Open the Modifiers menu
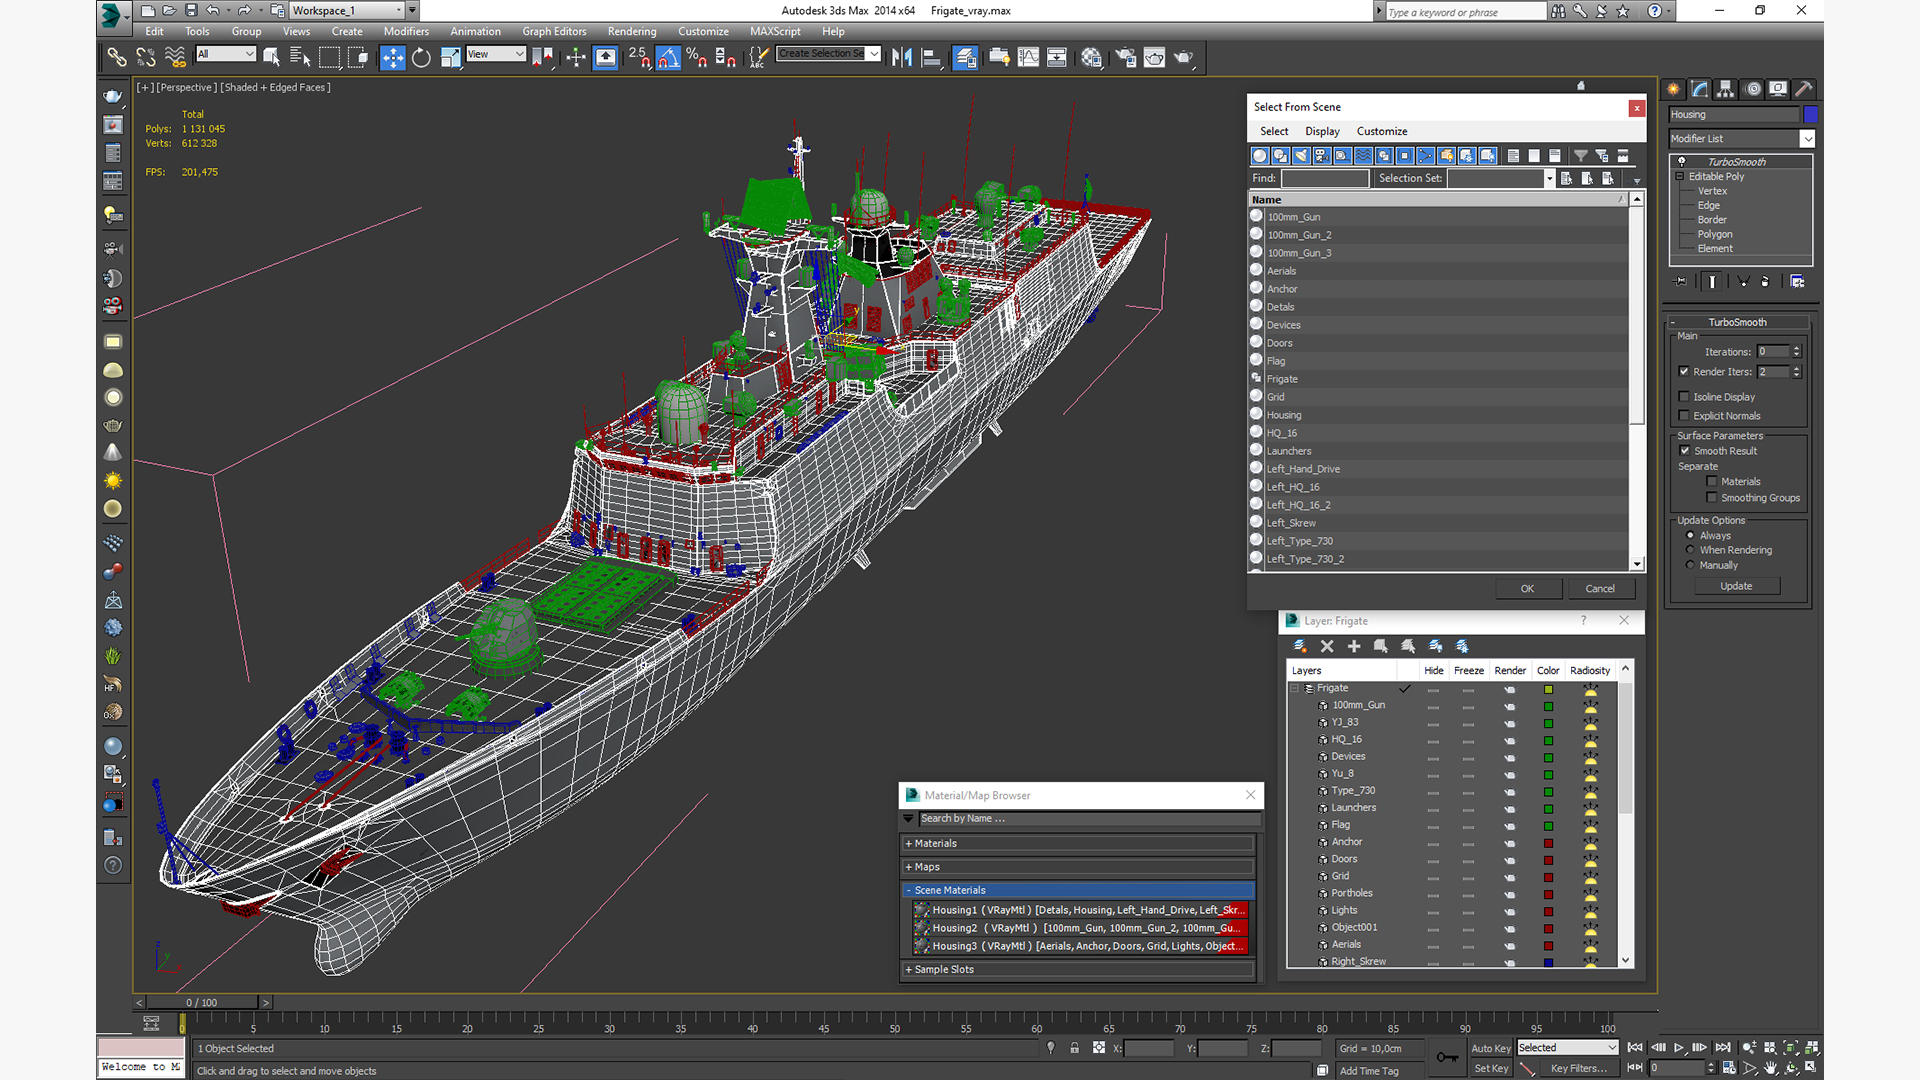 coord(406,32)
